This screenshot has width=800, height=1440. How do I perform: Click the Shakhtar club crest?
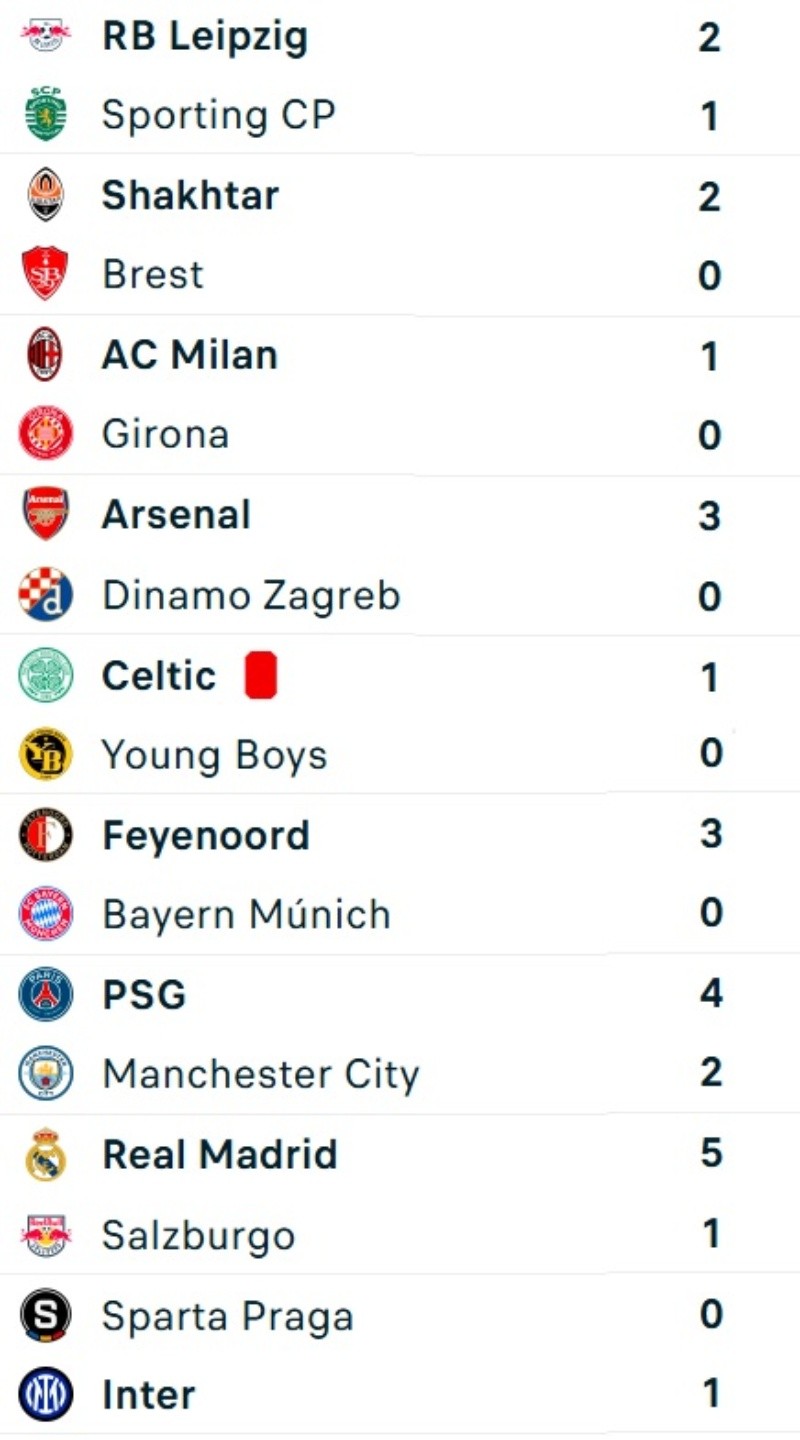45,195
